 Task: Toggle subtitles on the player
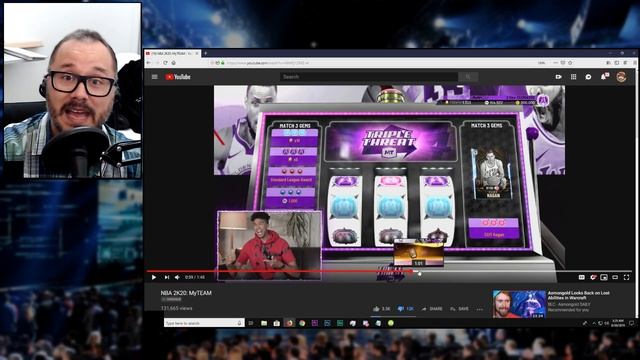click(x=582, y=278)
